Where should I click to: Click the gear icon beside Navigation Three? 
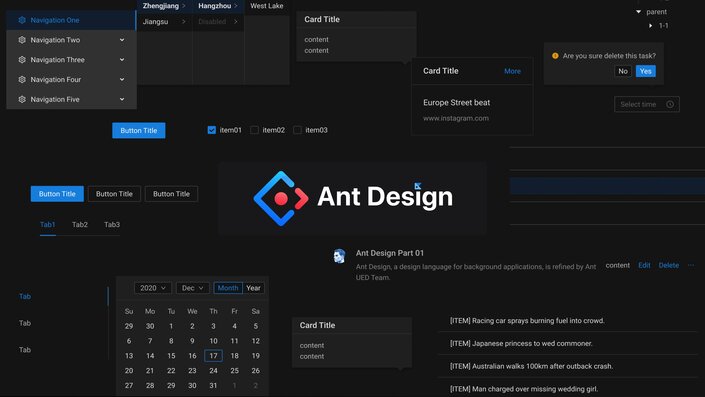point(22,59)
